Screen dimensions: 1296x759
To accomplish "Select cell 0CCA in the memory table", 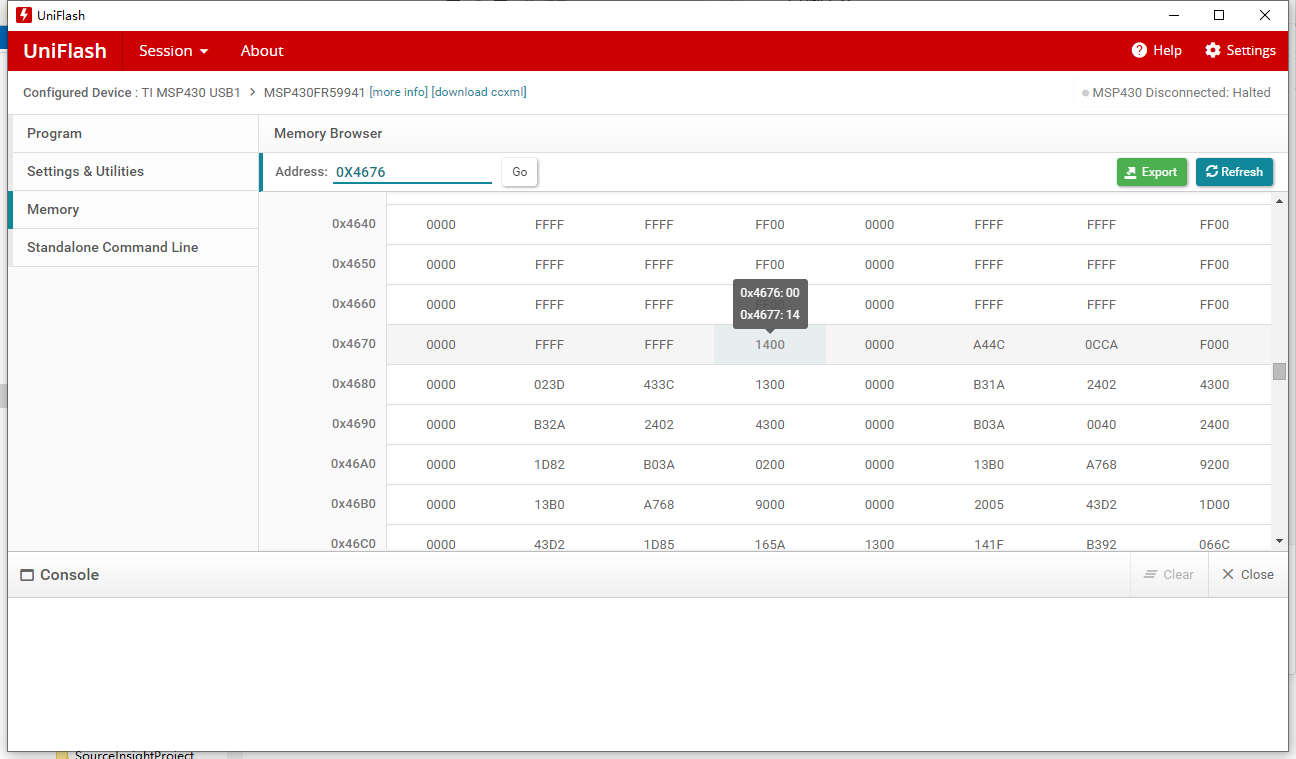I will tap(1101, 345).
